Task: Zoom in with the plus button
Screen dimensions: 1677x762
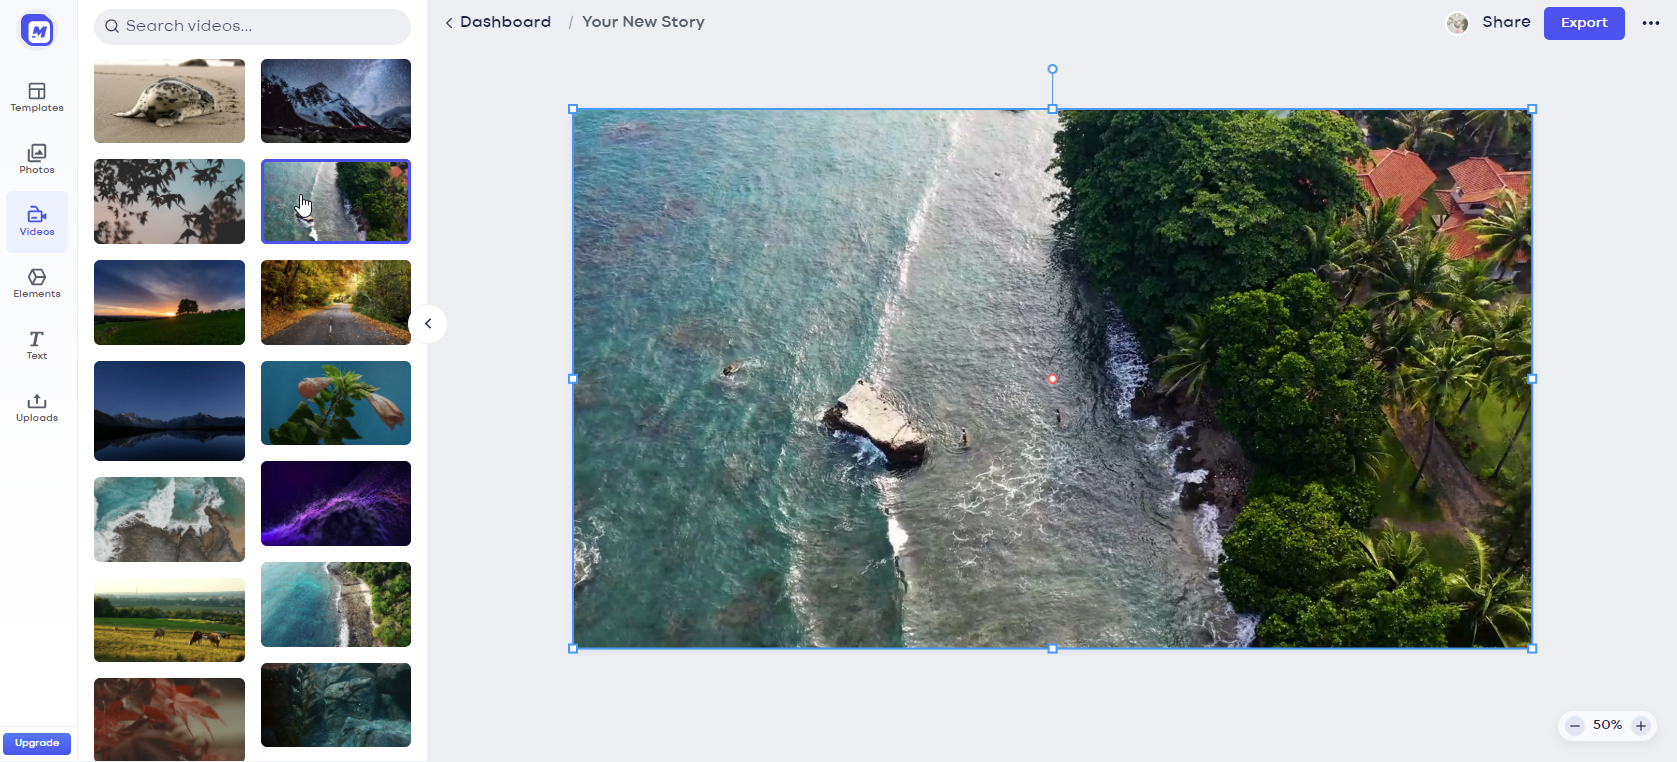Action: 1641,726
